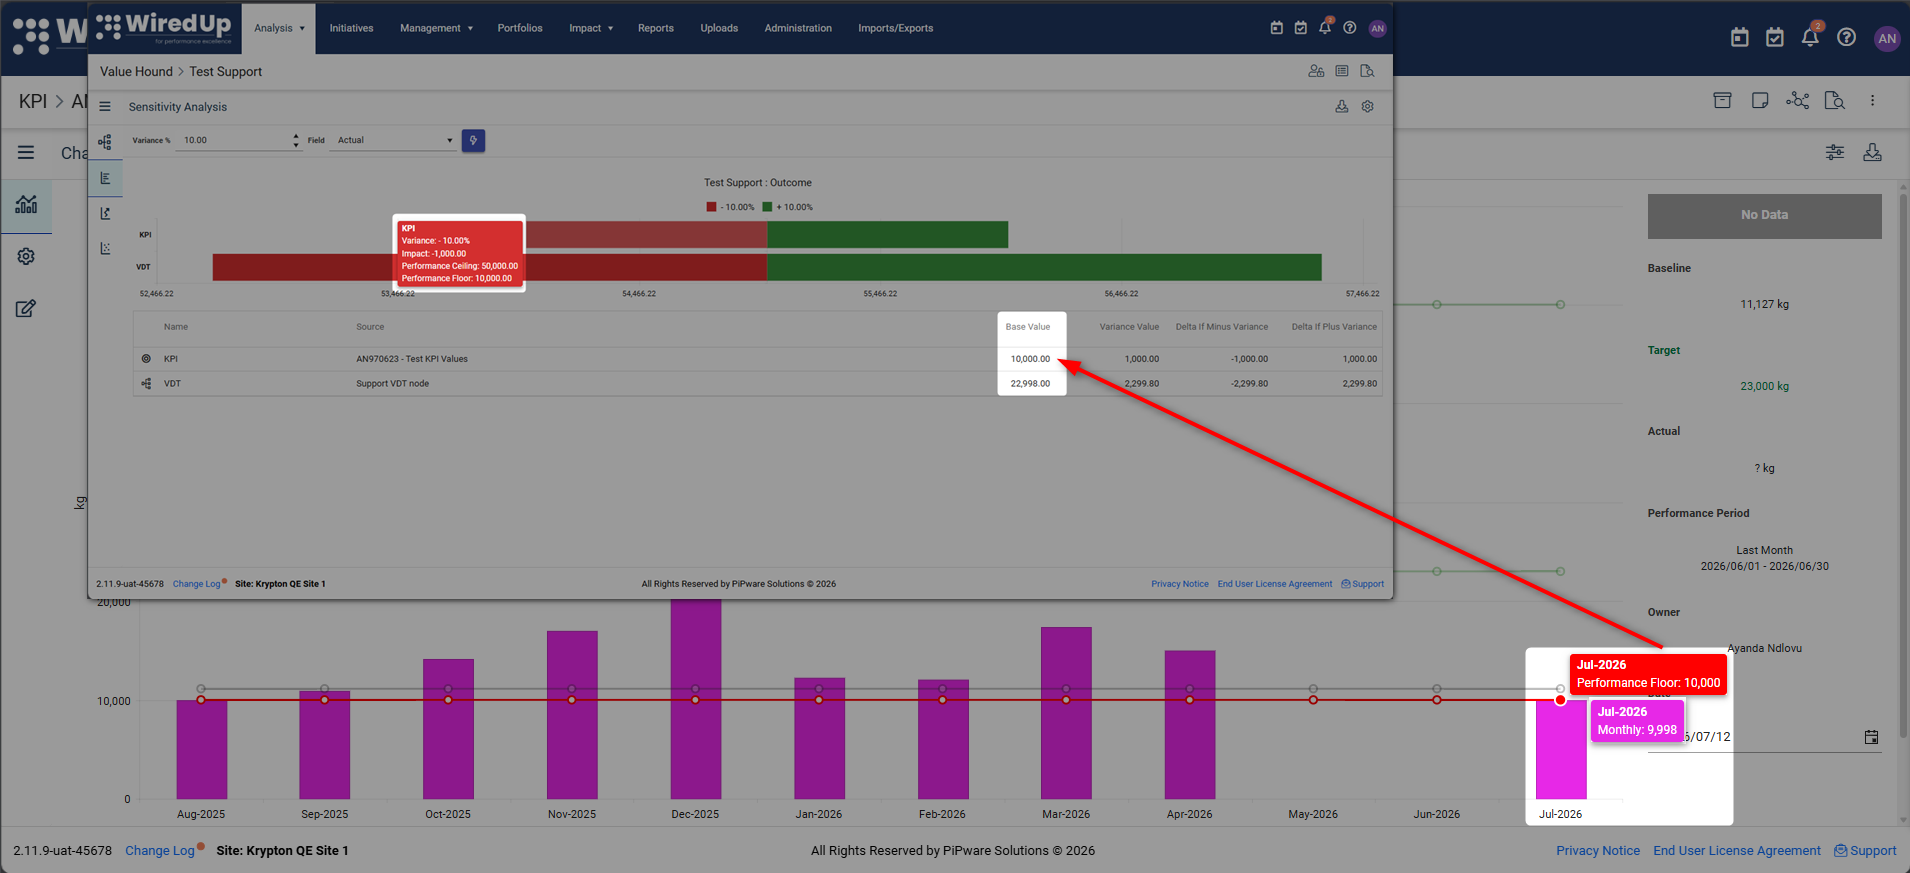Select the scatter plot view in the Sensitivity sidebar
Screen dimensions: 1910x873
point(105,248)
